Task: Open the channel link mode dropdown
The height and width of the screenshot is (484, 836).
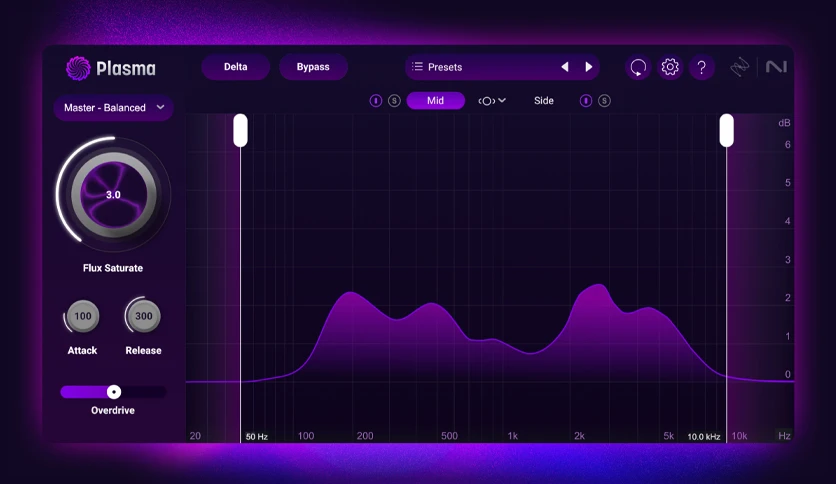Action: pyautogui.click(x=492, y=101)
